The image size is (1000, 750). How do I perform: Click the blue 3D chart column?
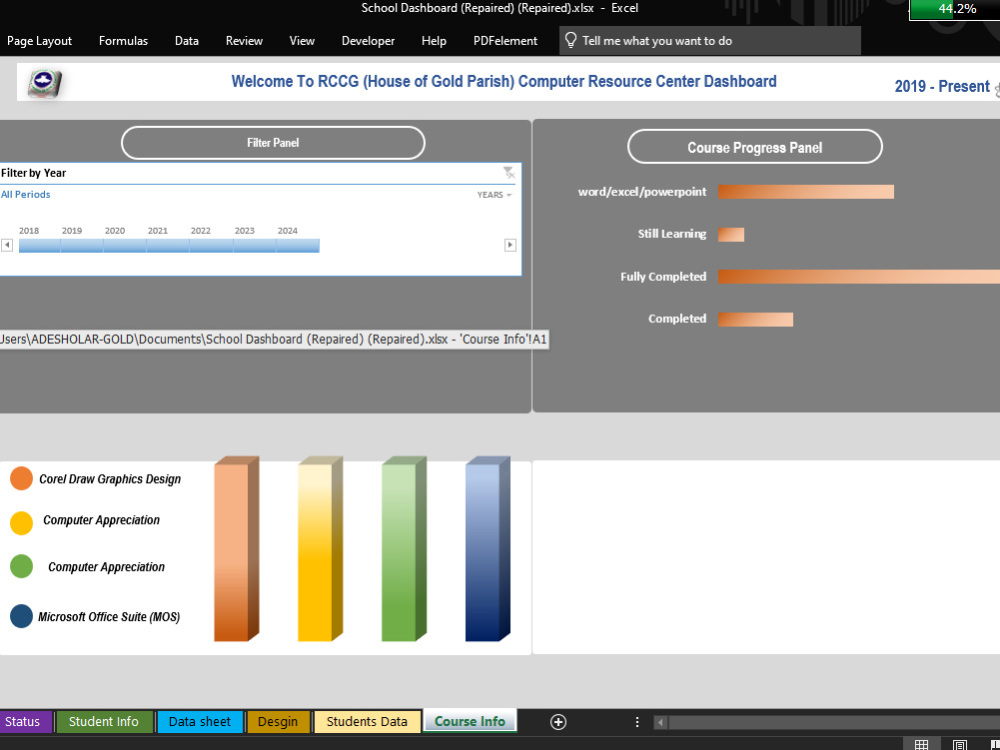pos(487,549)
